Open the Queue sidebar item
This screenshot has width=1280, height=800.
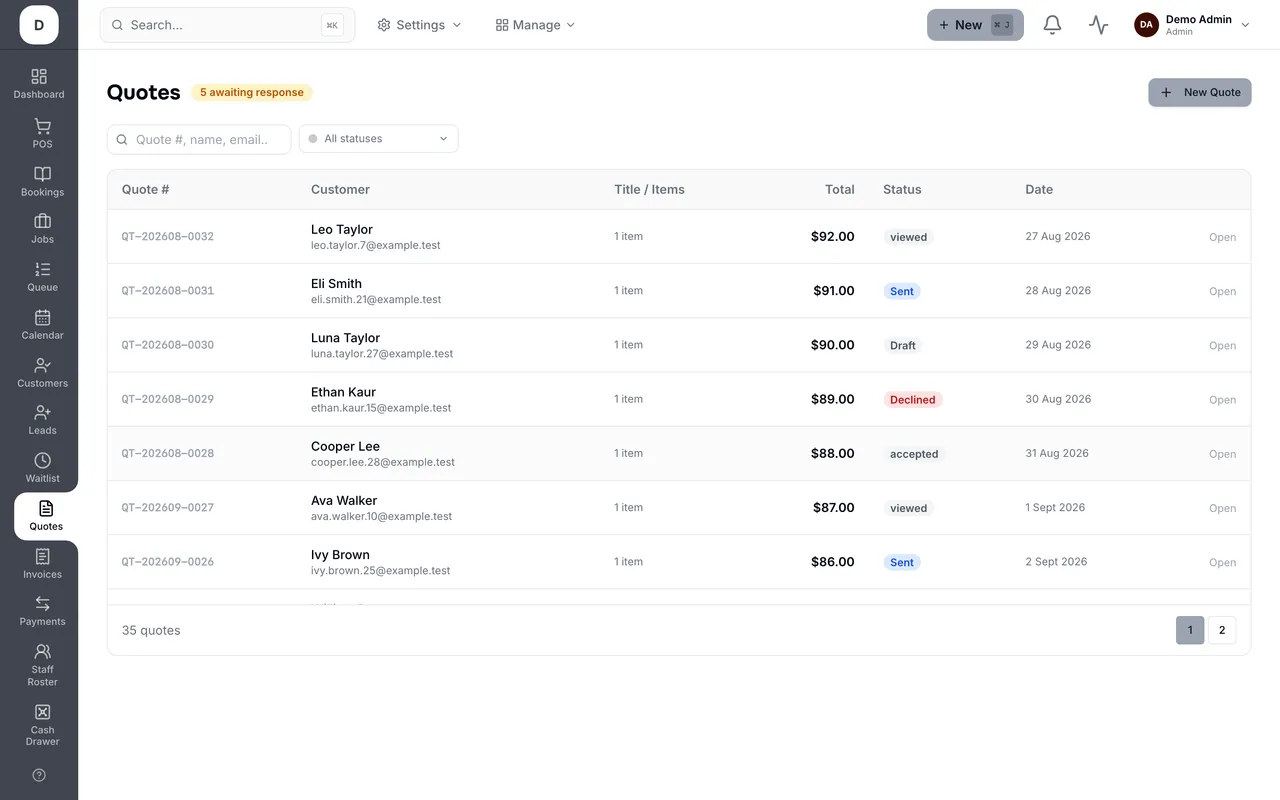pyautogui.click(x=42, y=277)
